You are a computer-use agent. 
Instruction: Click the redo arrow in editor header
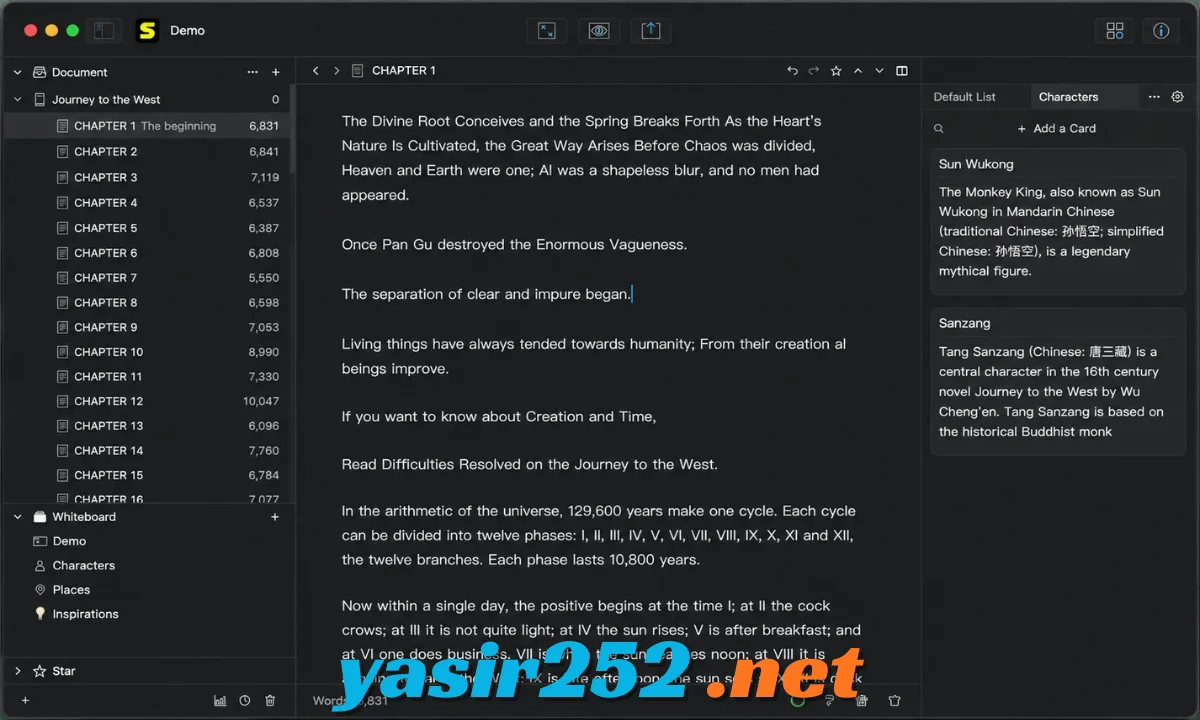coord(813,71)
